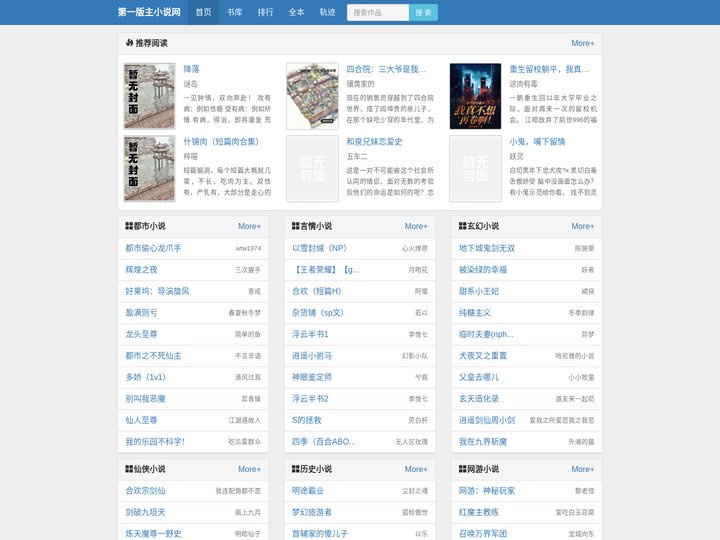The width and height of the screenshot is (720, 540).
Task: Click the grid icon beside 网游小说
Action: tap(462, 469)
